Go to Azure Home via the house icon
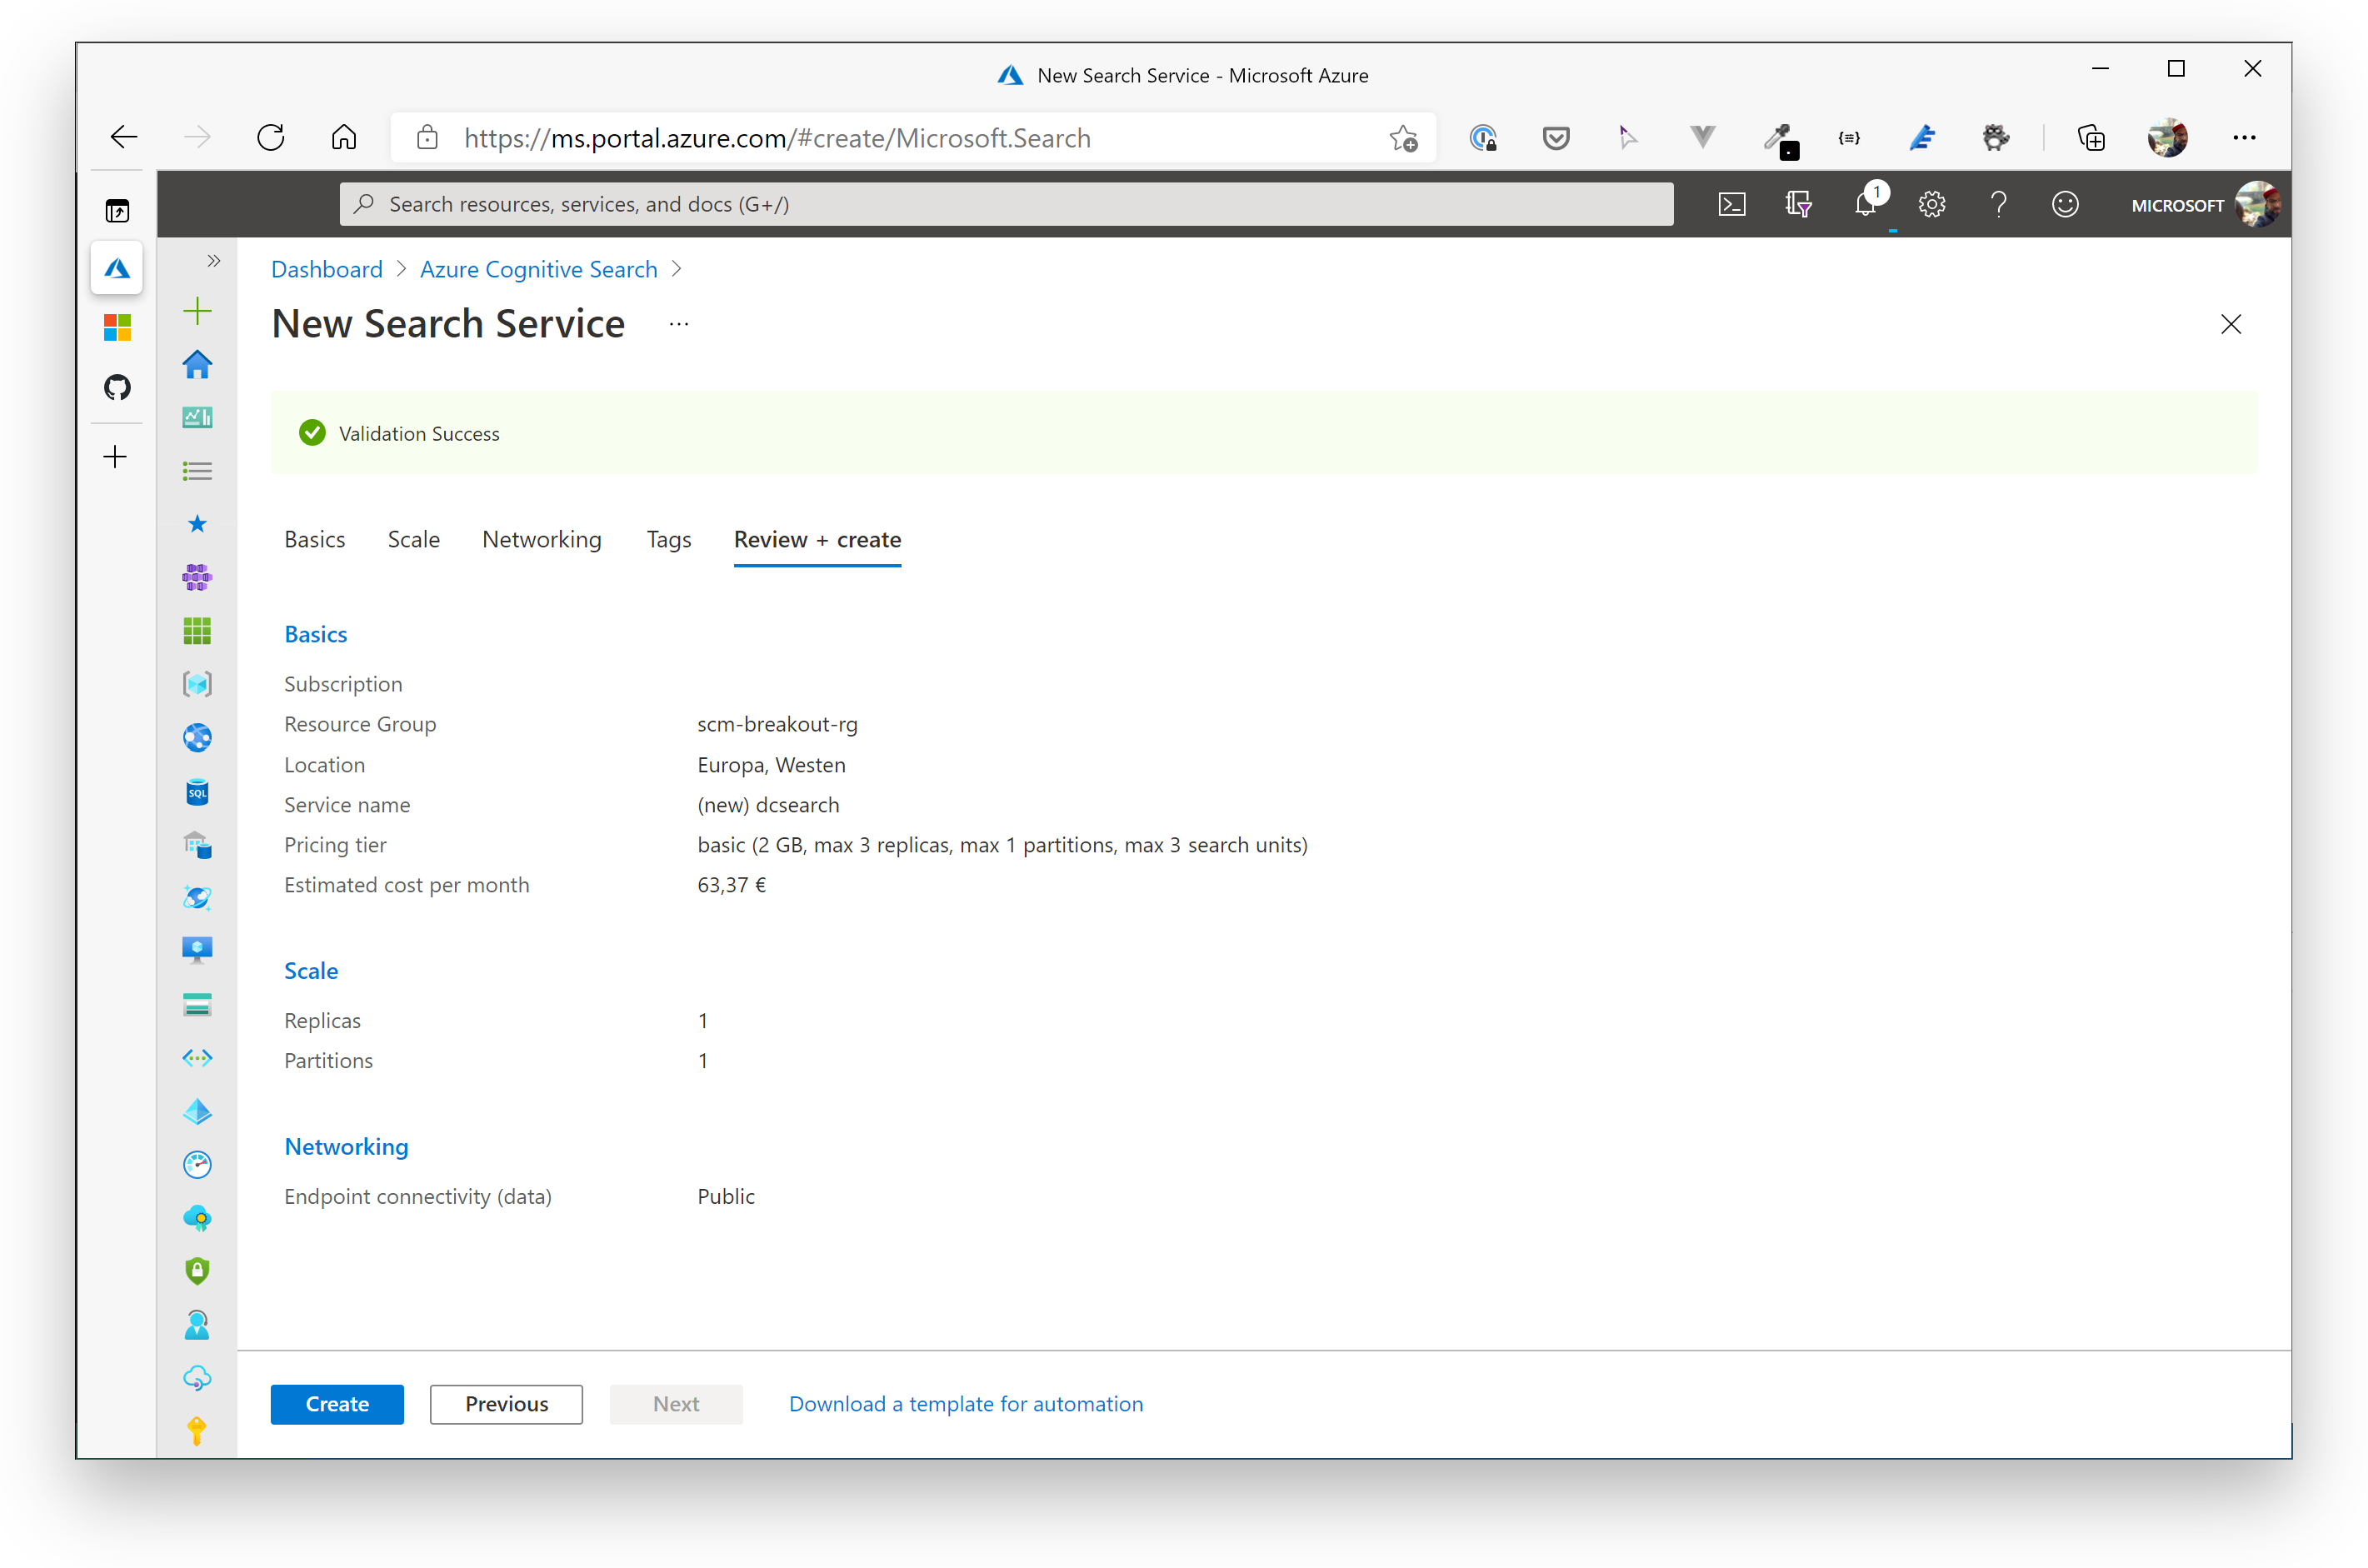 pos(197,364)
